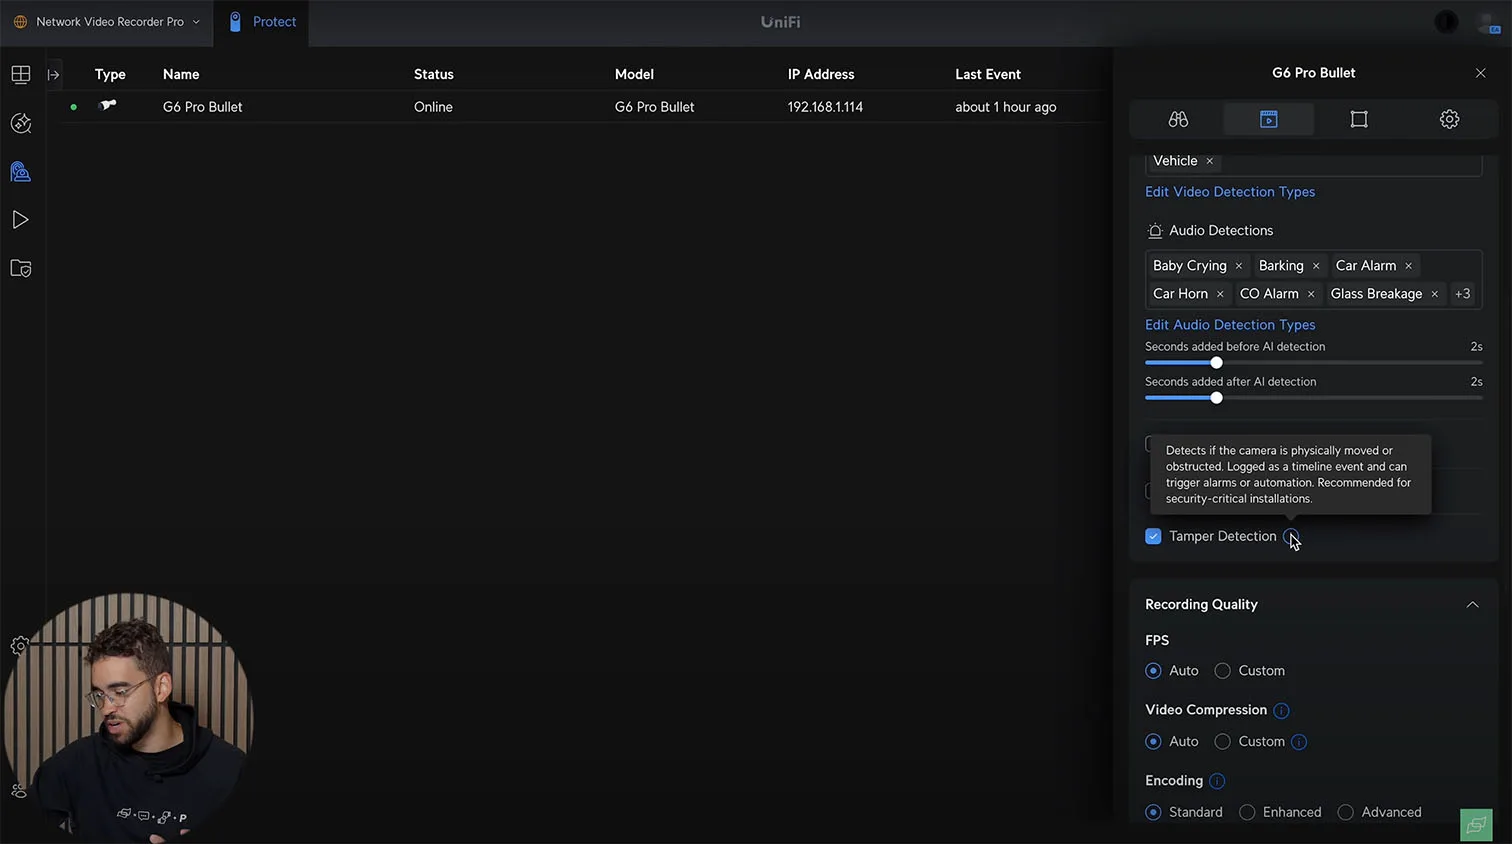Screen dimensions: 1512x844
Task: Switch to the gear settings tab in panel
Action: pos(1449,119)
